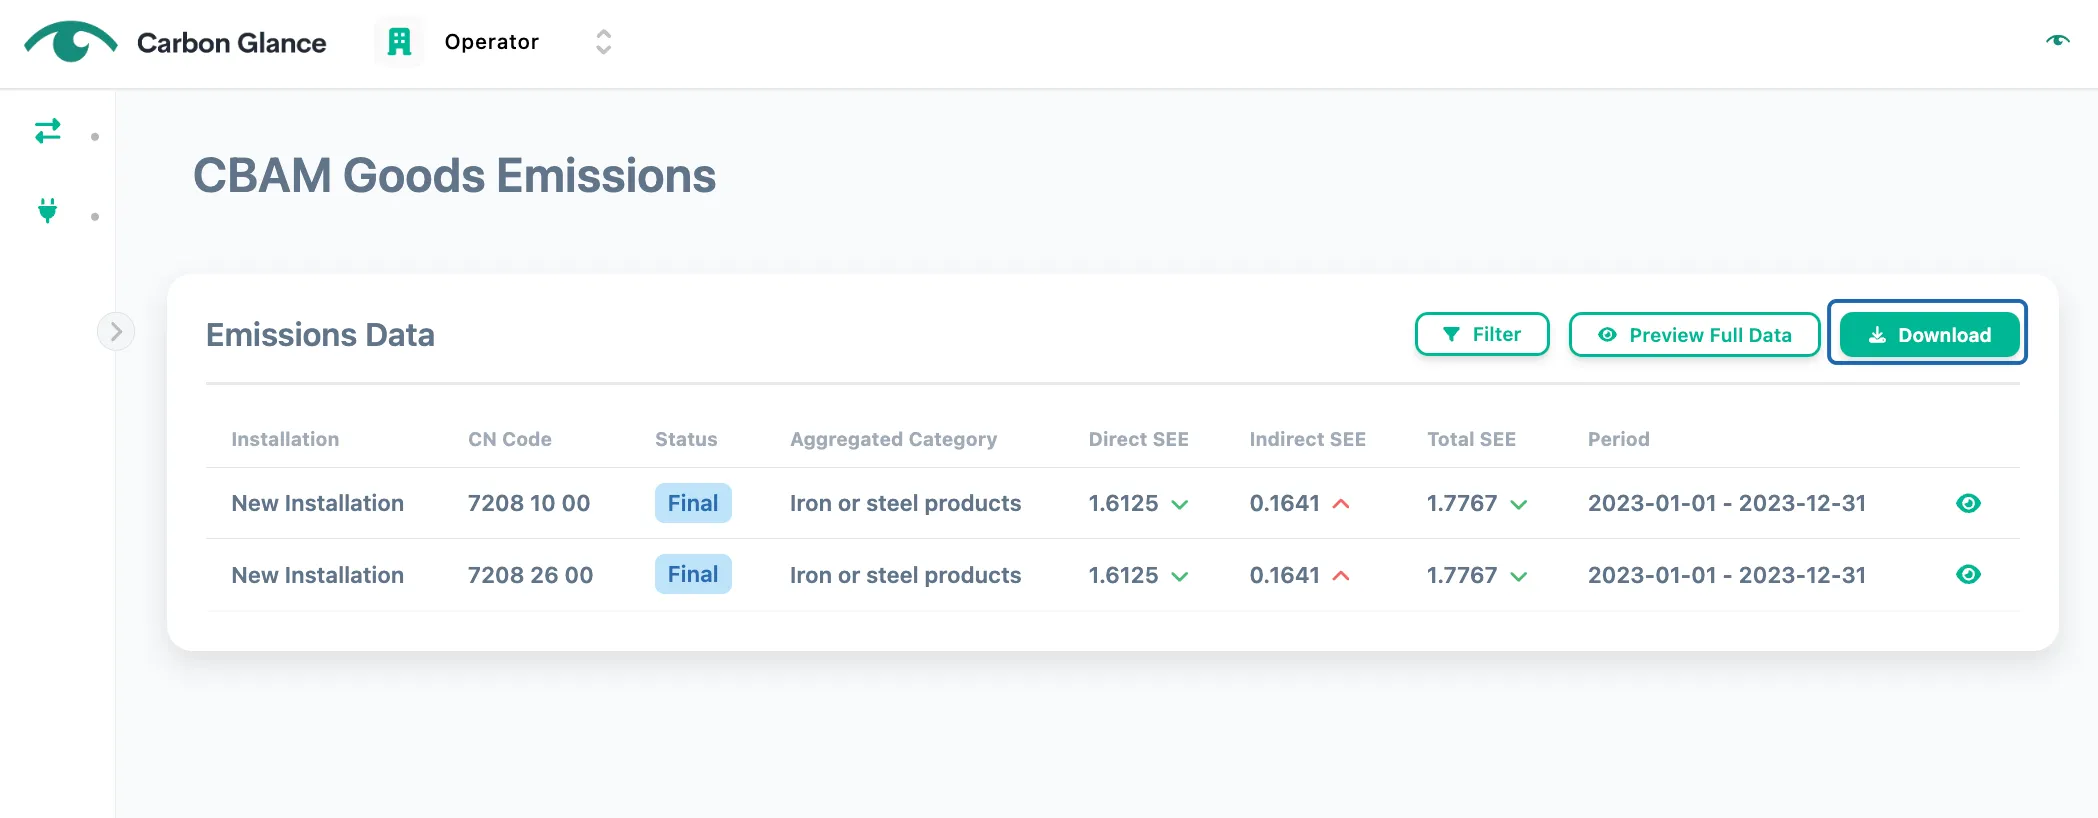Click the Indirect SEE up arrow for 7208 26 00
This screenshot has height=818, width=2098.
1341,576
